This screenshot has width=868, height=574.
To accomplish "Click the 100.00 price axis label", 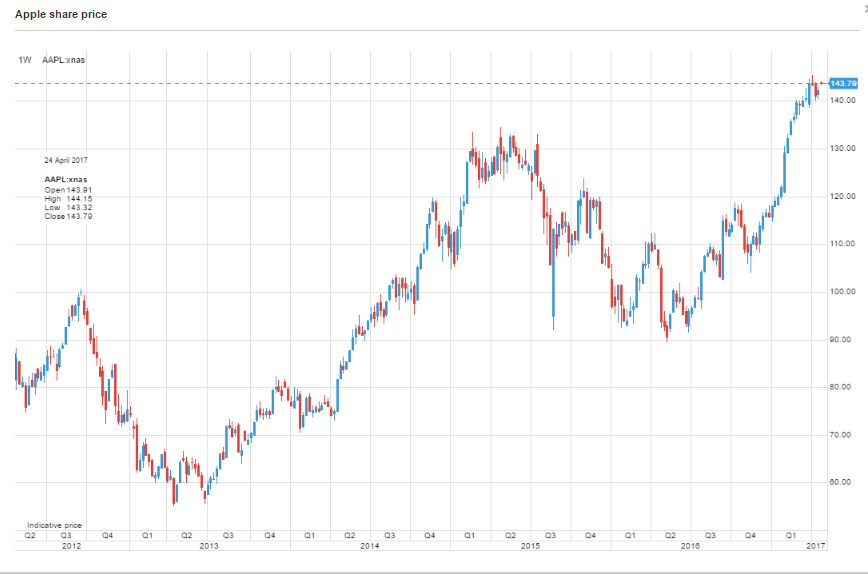I will pyautogui.click(x=843, y=292).
